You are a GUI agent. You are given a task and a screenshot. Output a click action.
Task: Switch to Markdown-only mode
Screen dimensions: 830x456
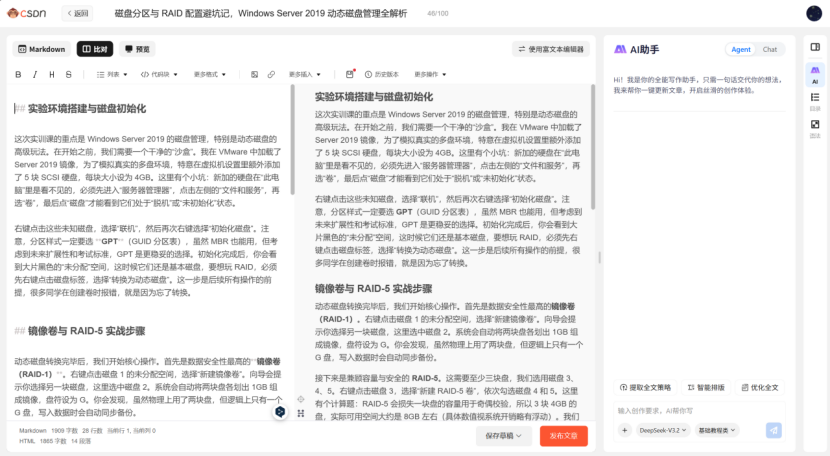point(41,49)
